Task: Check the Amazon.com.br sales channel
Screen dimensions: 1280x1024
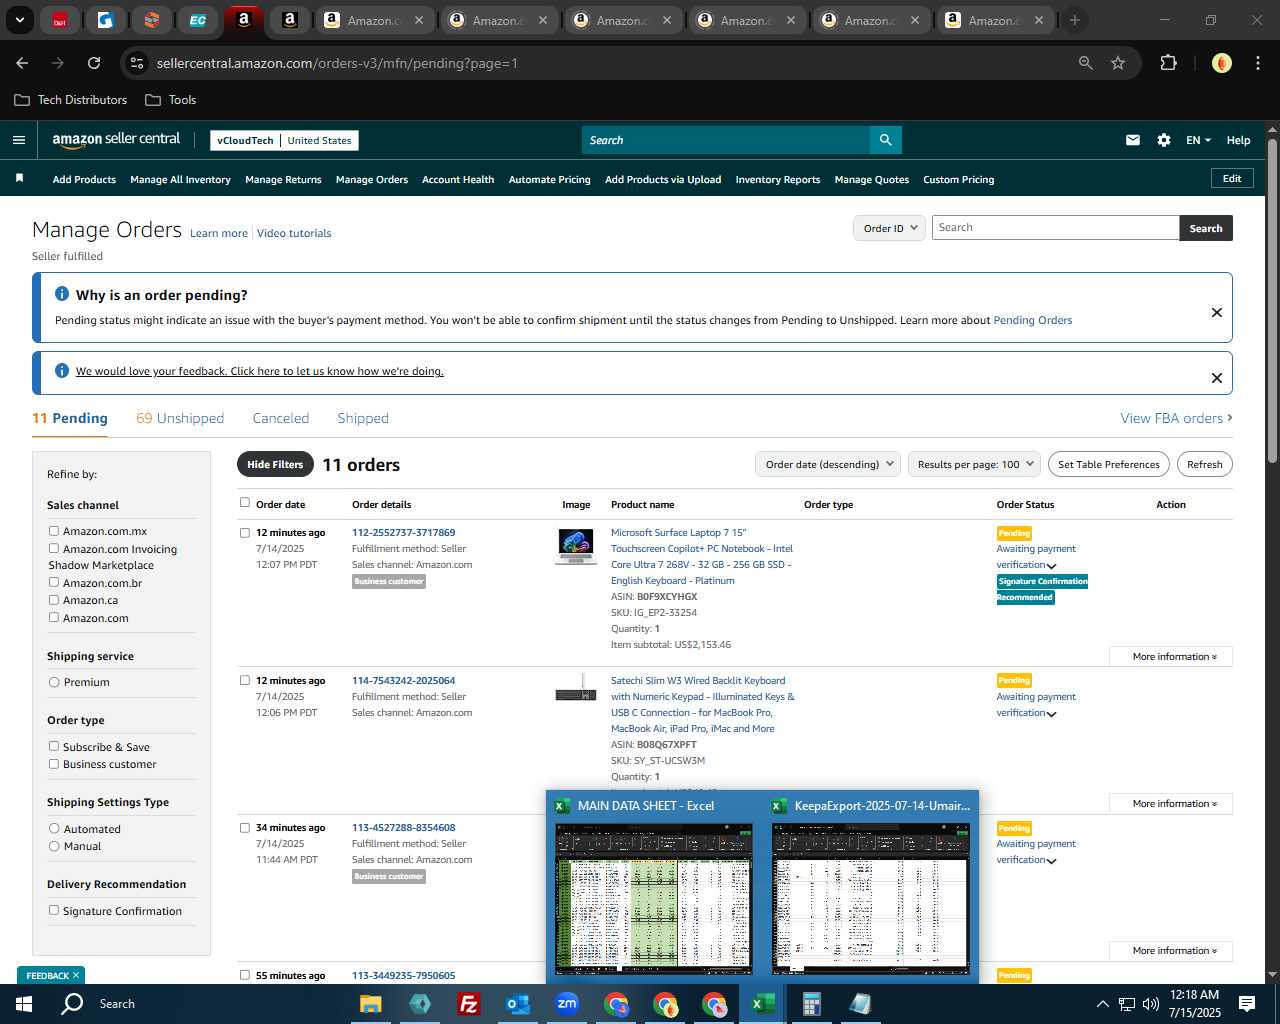Action: point(54,582)
